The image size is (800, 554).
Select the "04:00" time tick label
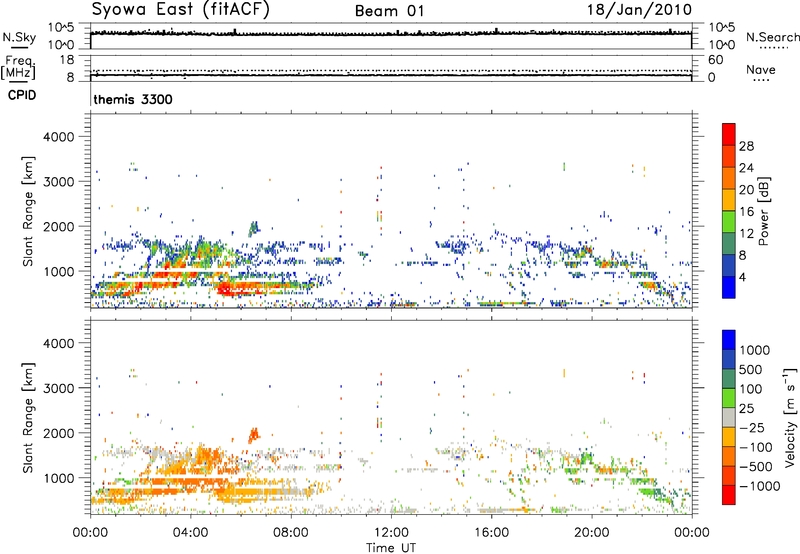(x=190, y=533)
